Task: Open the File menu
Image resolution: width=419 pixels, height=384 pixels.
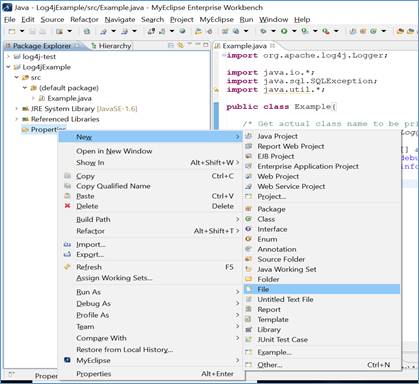Action: pos(10,20)
